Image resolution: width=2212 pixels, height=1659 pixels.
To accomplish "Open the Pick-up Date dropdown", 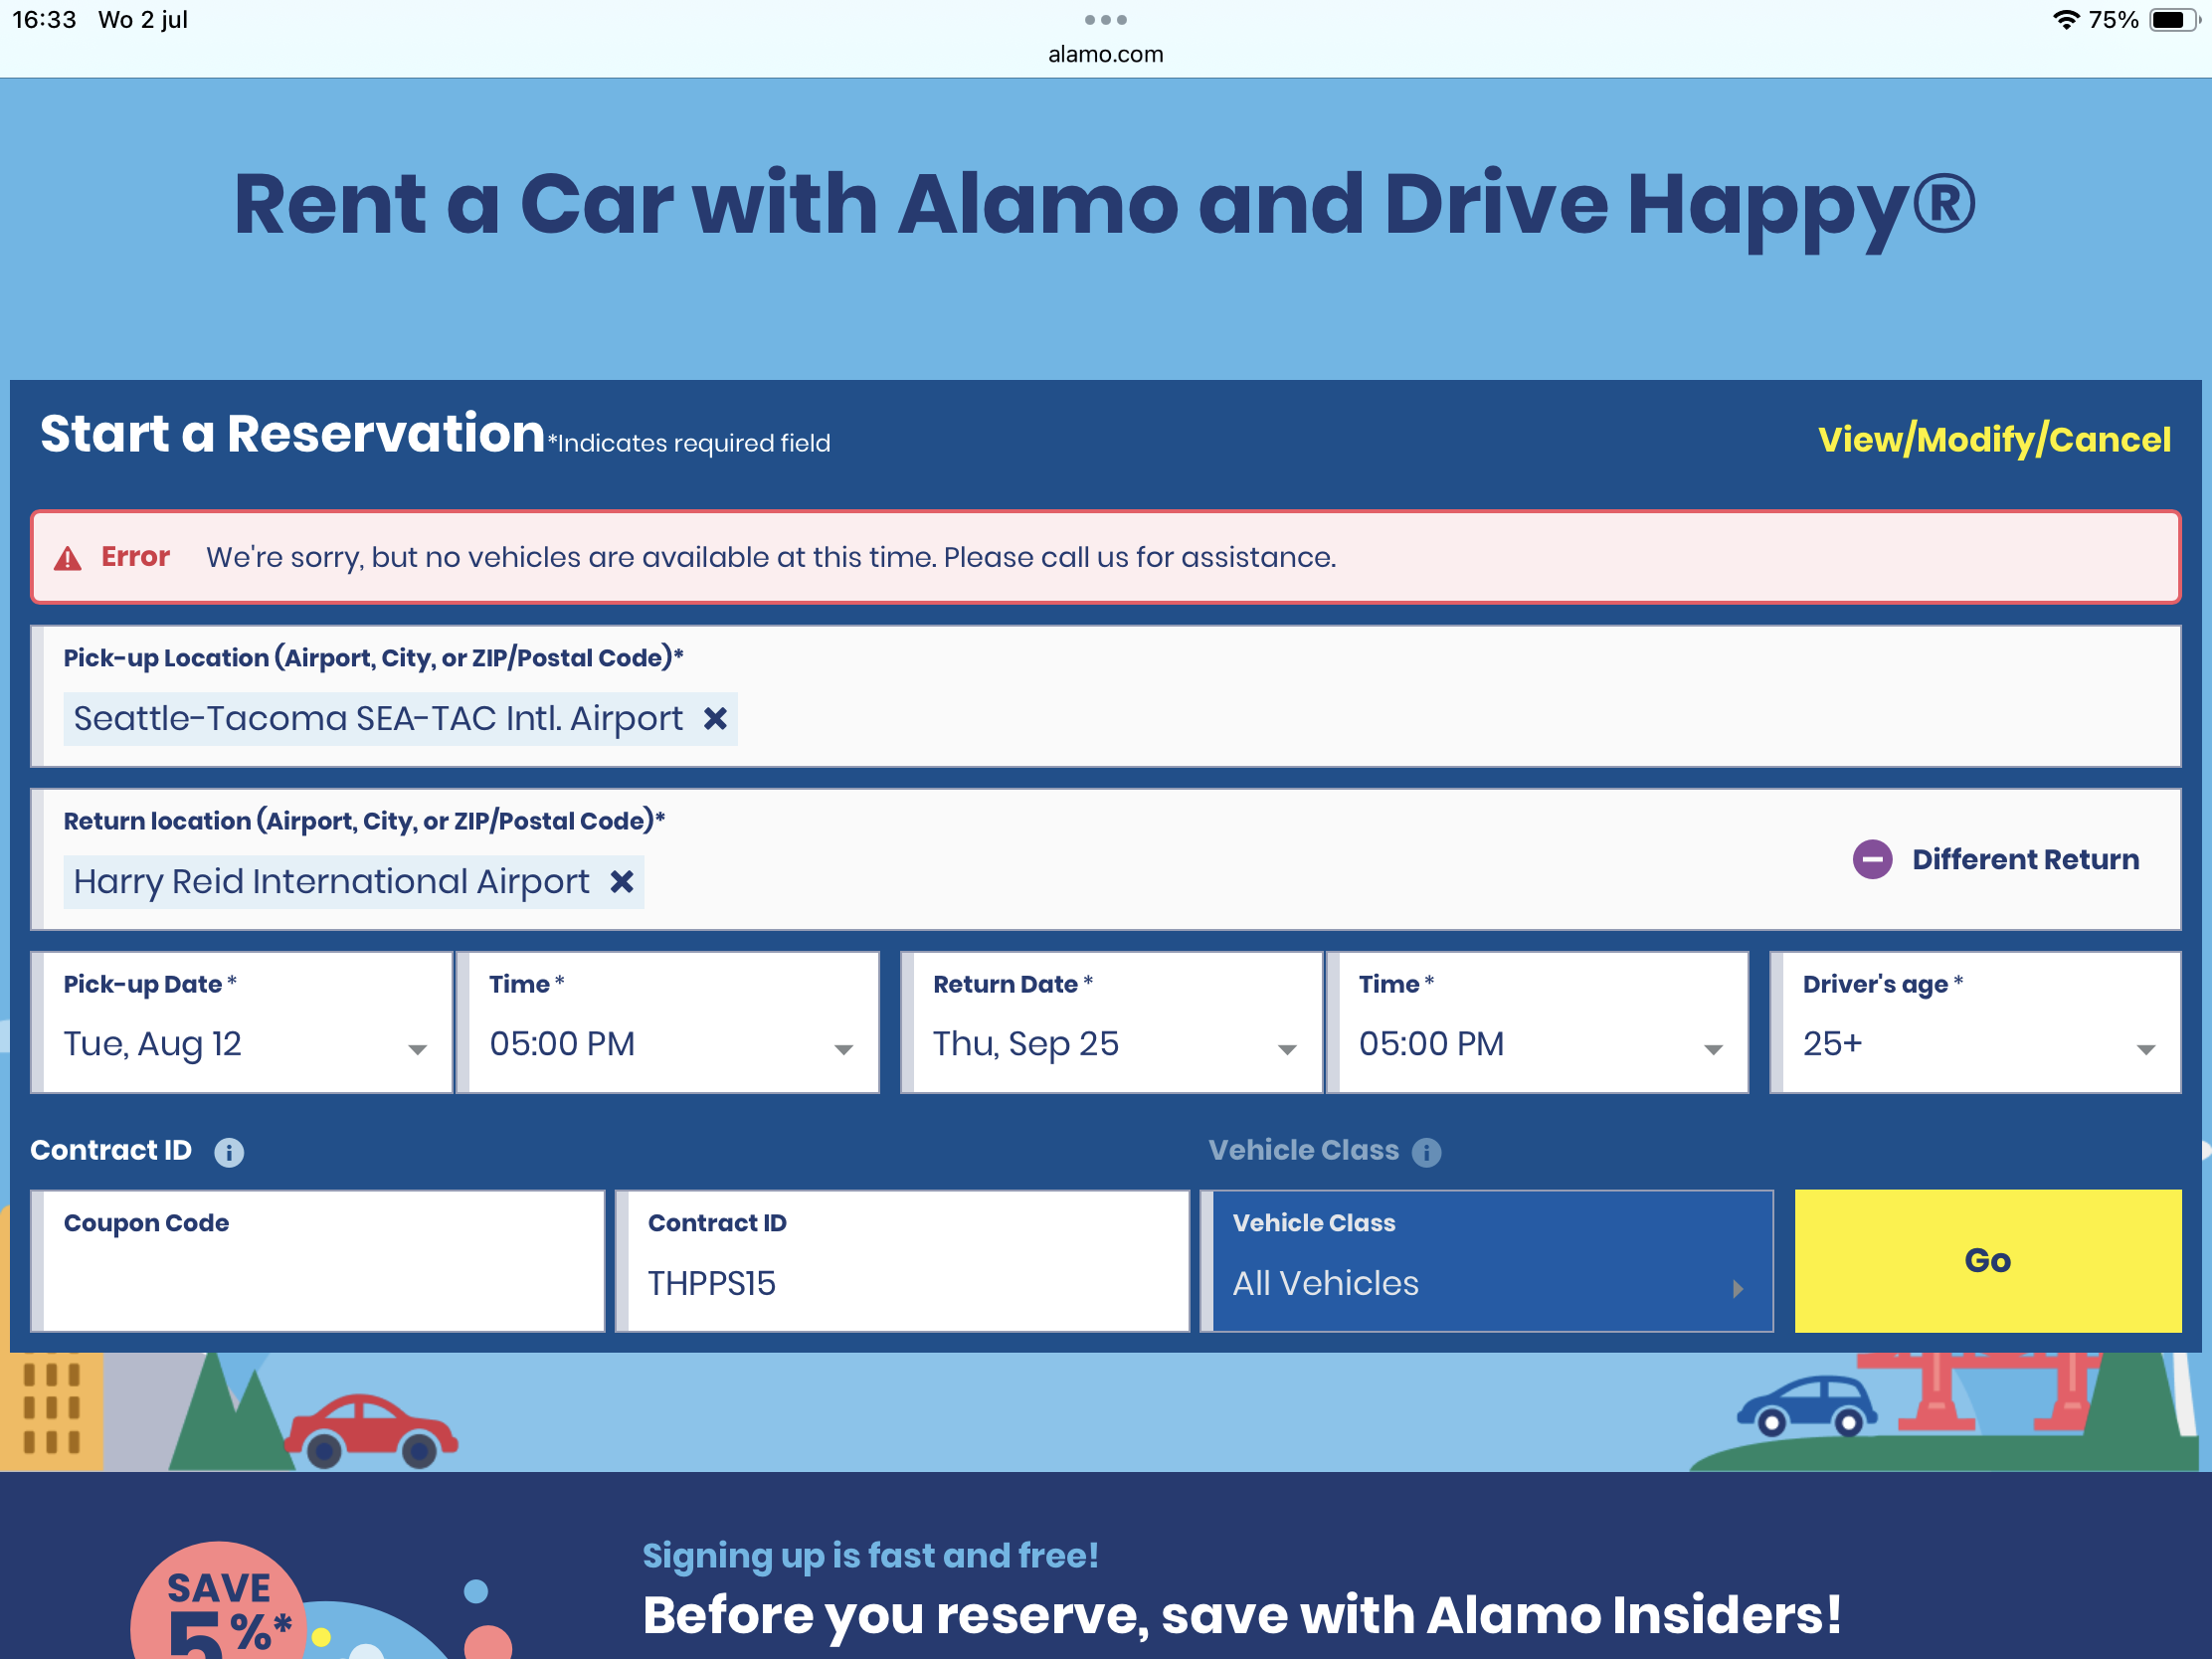I will pyautogui.click(x=242, y=1044).
